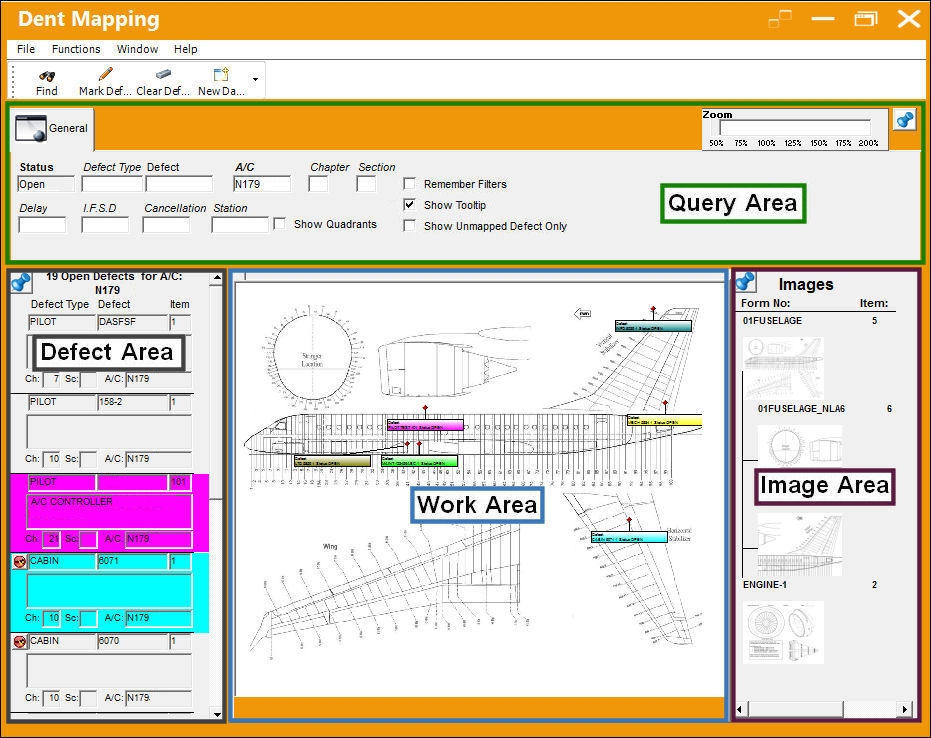Click defect list scroll down arrow

pos(217,714)
